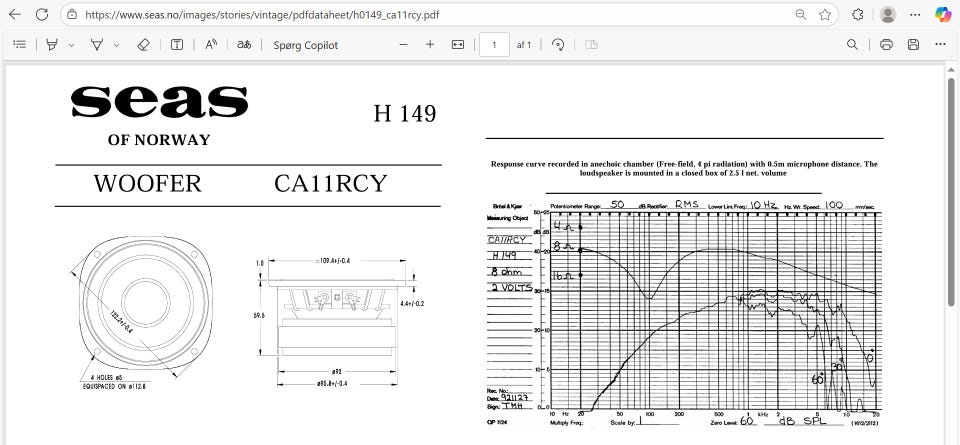Start Read aloud
The height and width of the screenshot is (445, 960).
pos(211,45)
